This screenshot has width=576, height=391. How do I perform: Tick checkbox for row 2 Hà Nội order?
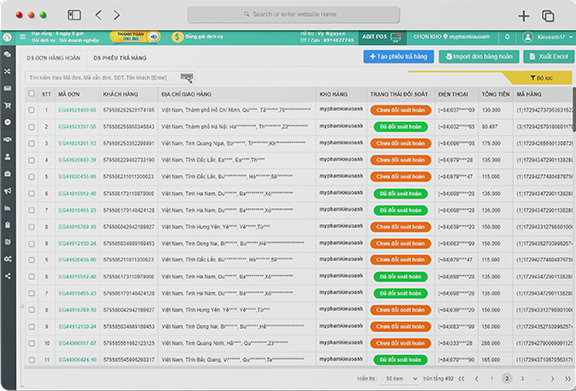32,127
